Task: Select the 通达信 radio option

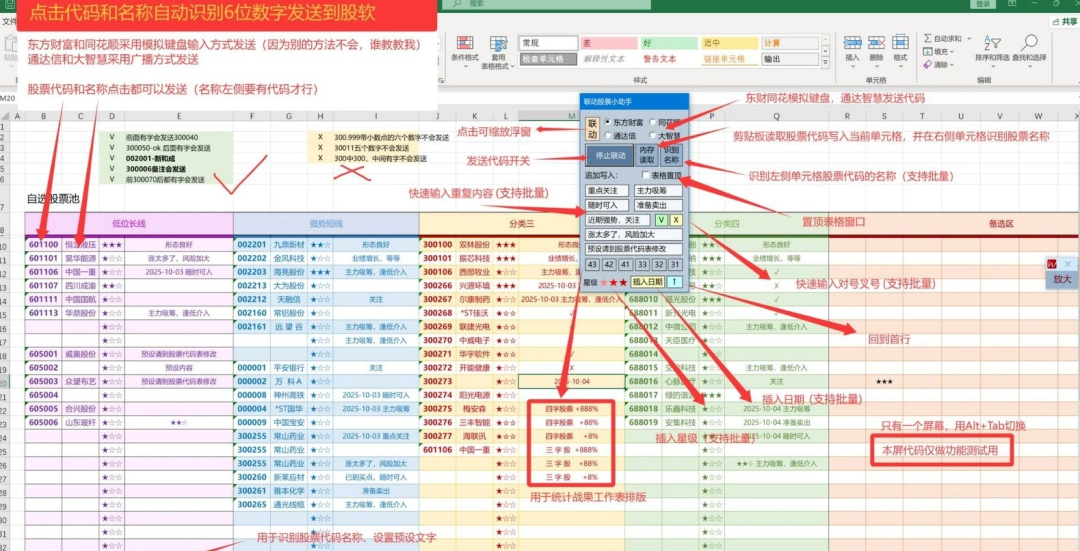Action: pos(608,136)
